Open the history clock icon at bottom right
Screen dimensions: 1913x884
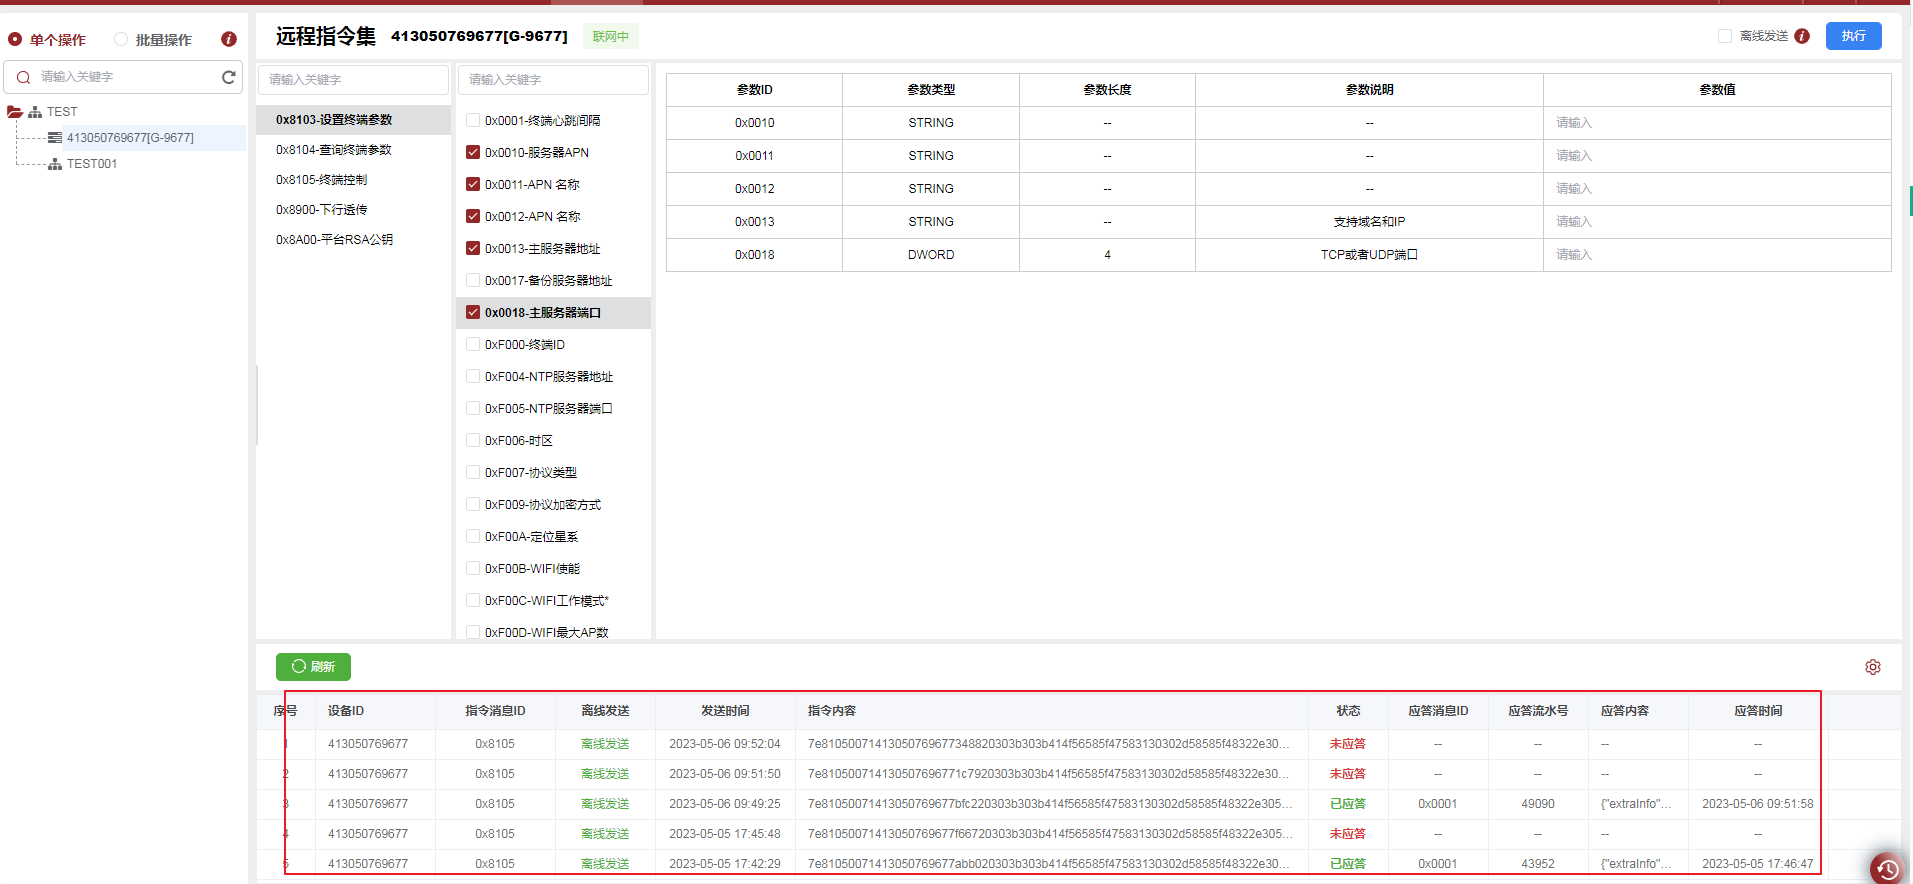(x=1886, y=867)
